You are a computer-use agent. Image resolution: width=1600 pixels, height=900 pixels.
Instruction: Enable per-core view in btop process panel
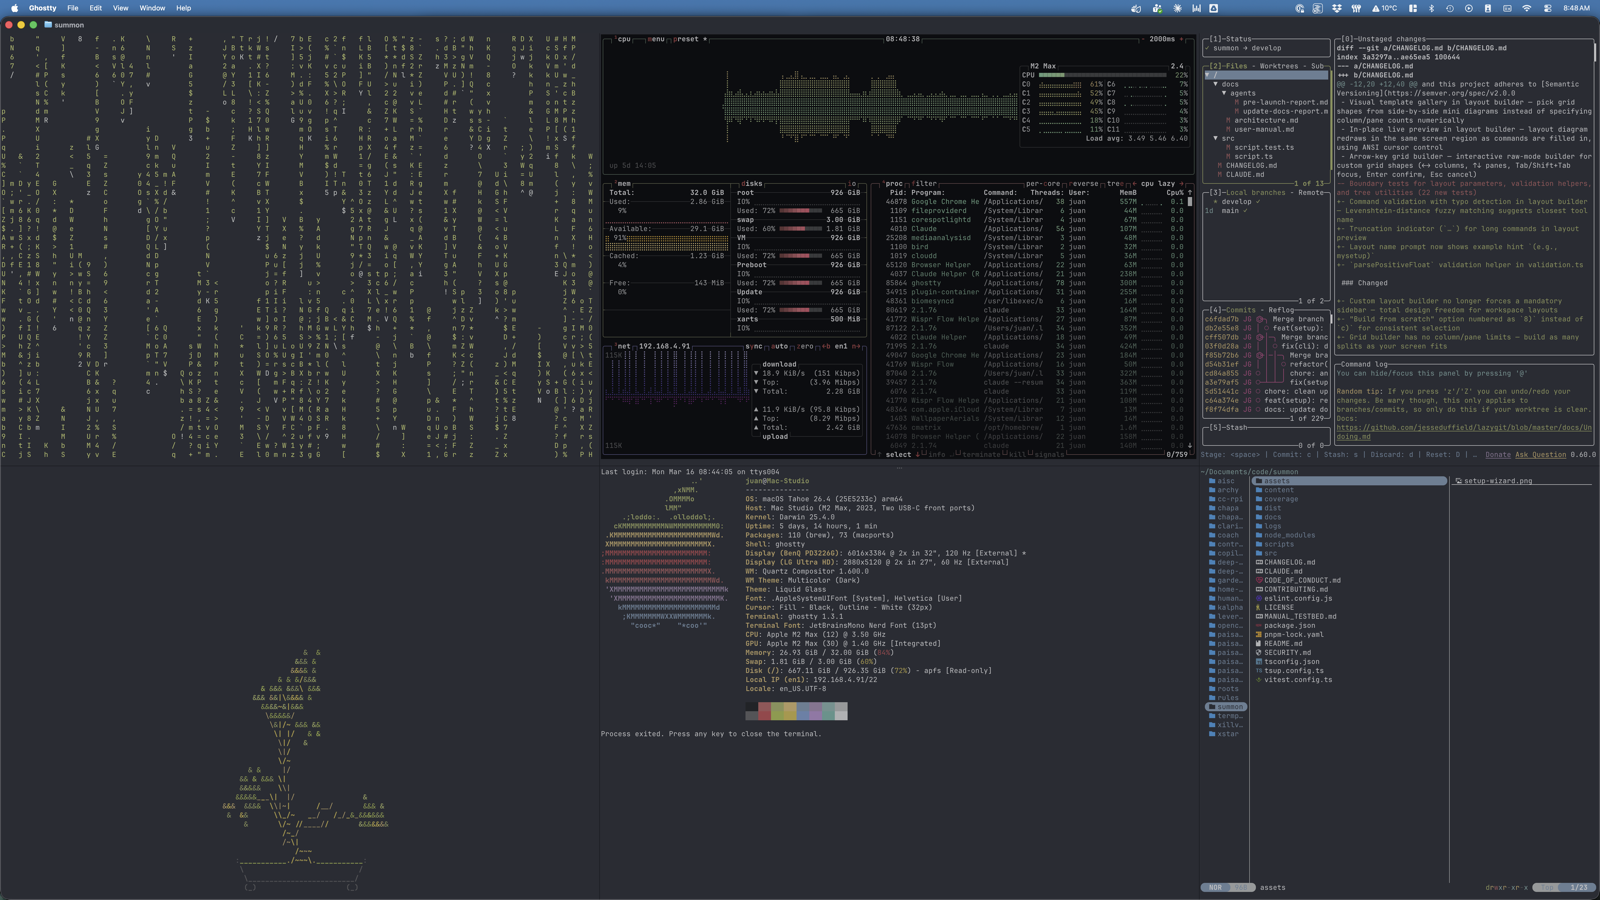pyautogui.click(x=1042, y=183)
